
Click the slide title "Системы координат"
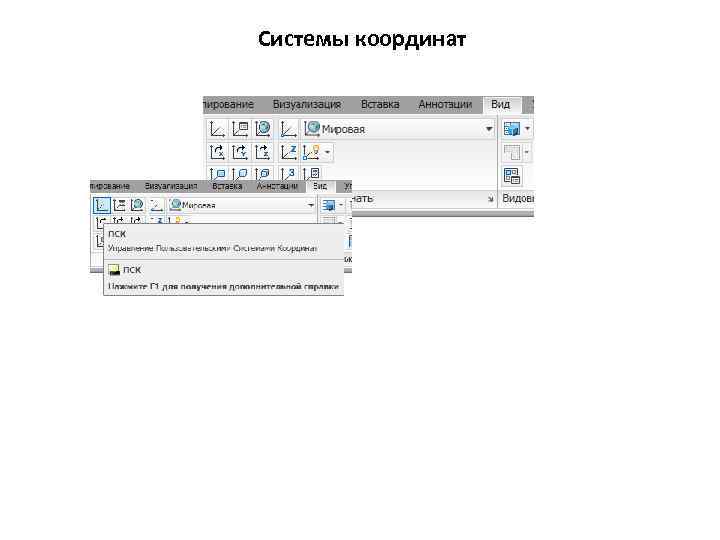[x=362, y=39]
